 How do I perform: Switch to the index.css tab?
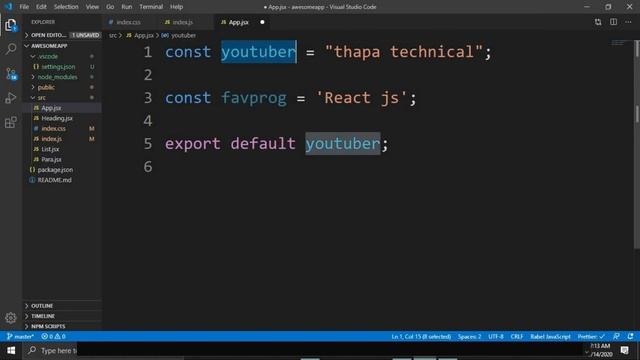click(x=128, y=22)
